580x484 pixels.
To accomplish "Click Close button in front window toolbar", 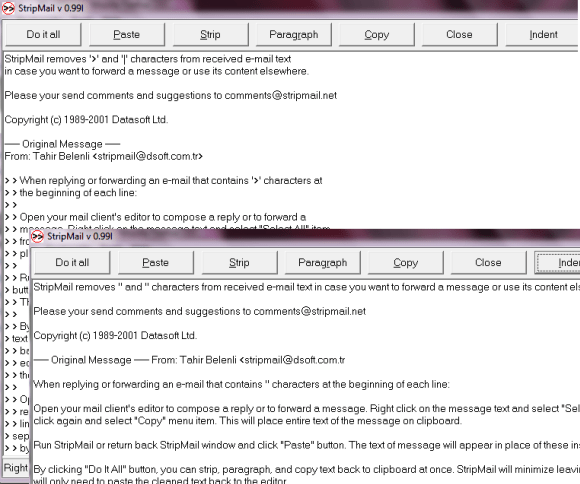I will [x=488, y=262].
